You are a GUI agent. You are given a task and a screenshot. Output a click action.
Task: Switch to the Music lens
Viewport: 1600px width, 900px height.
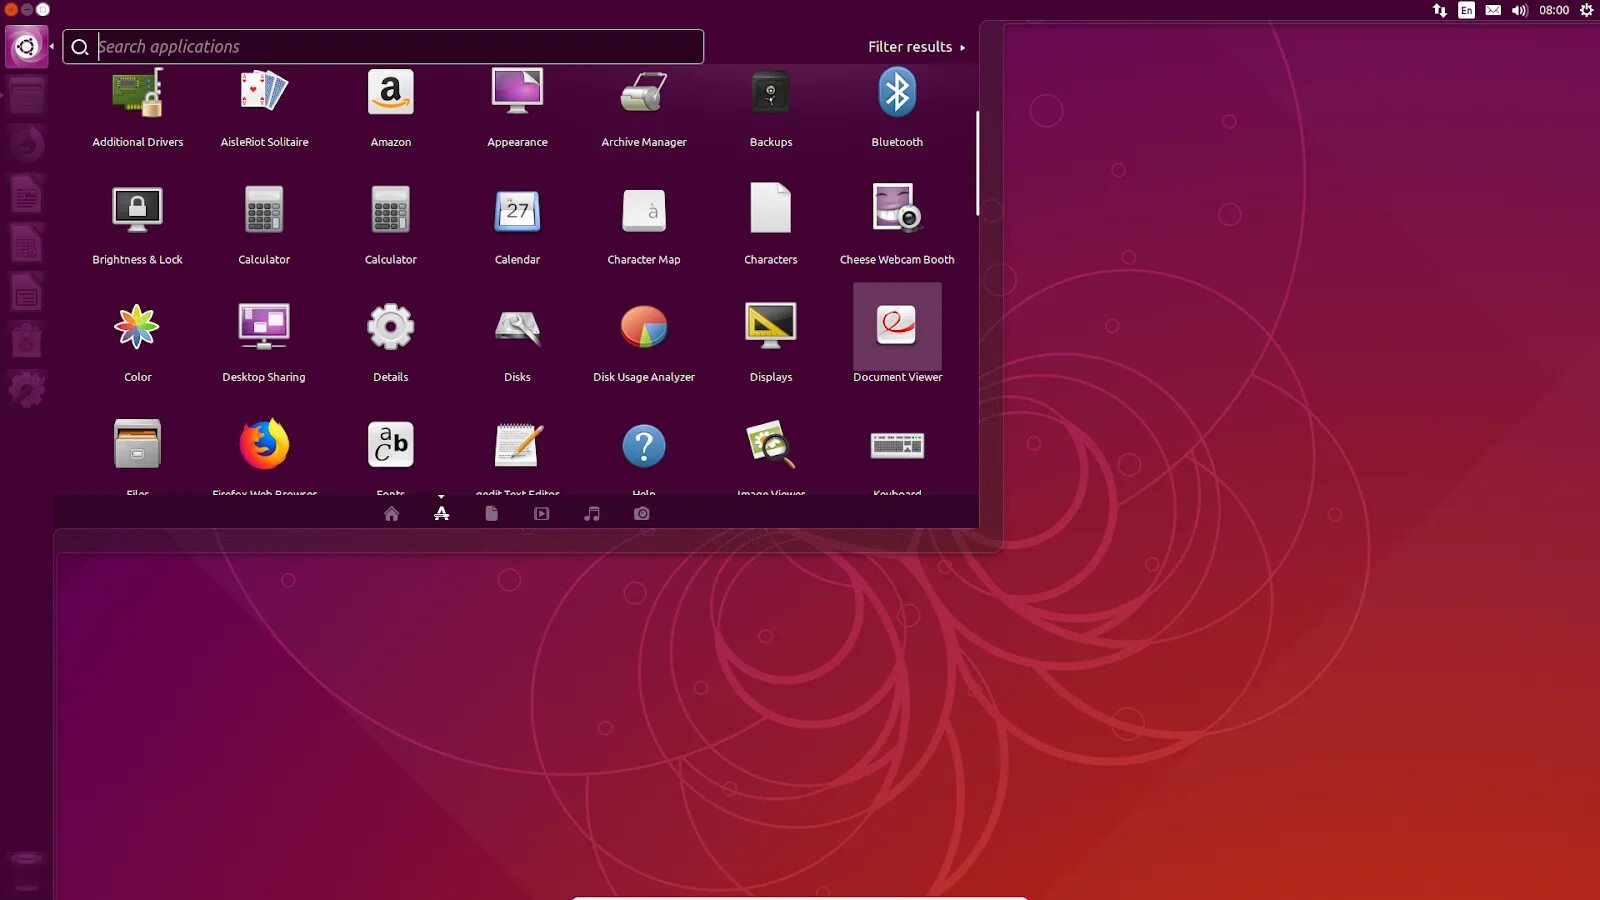click(x=591, y=513)
